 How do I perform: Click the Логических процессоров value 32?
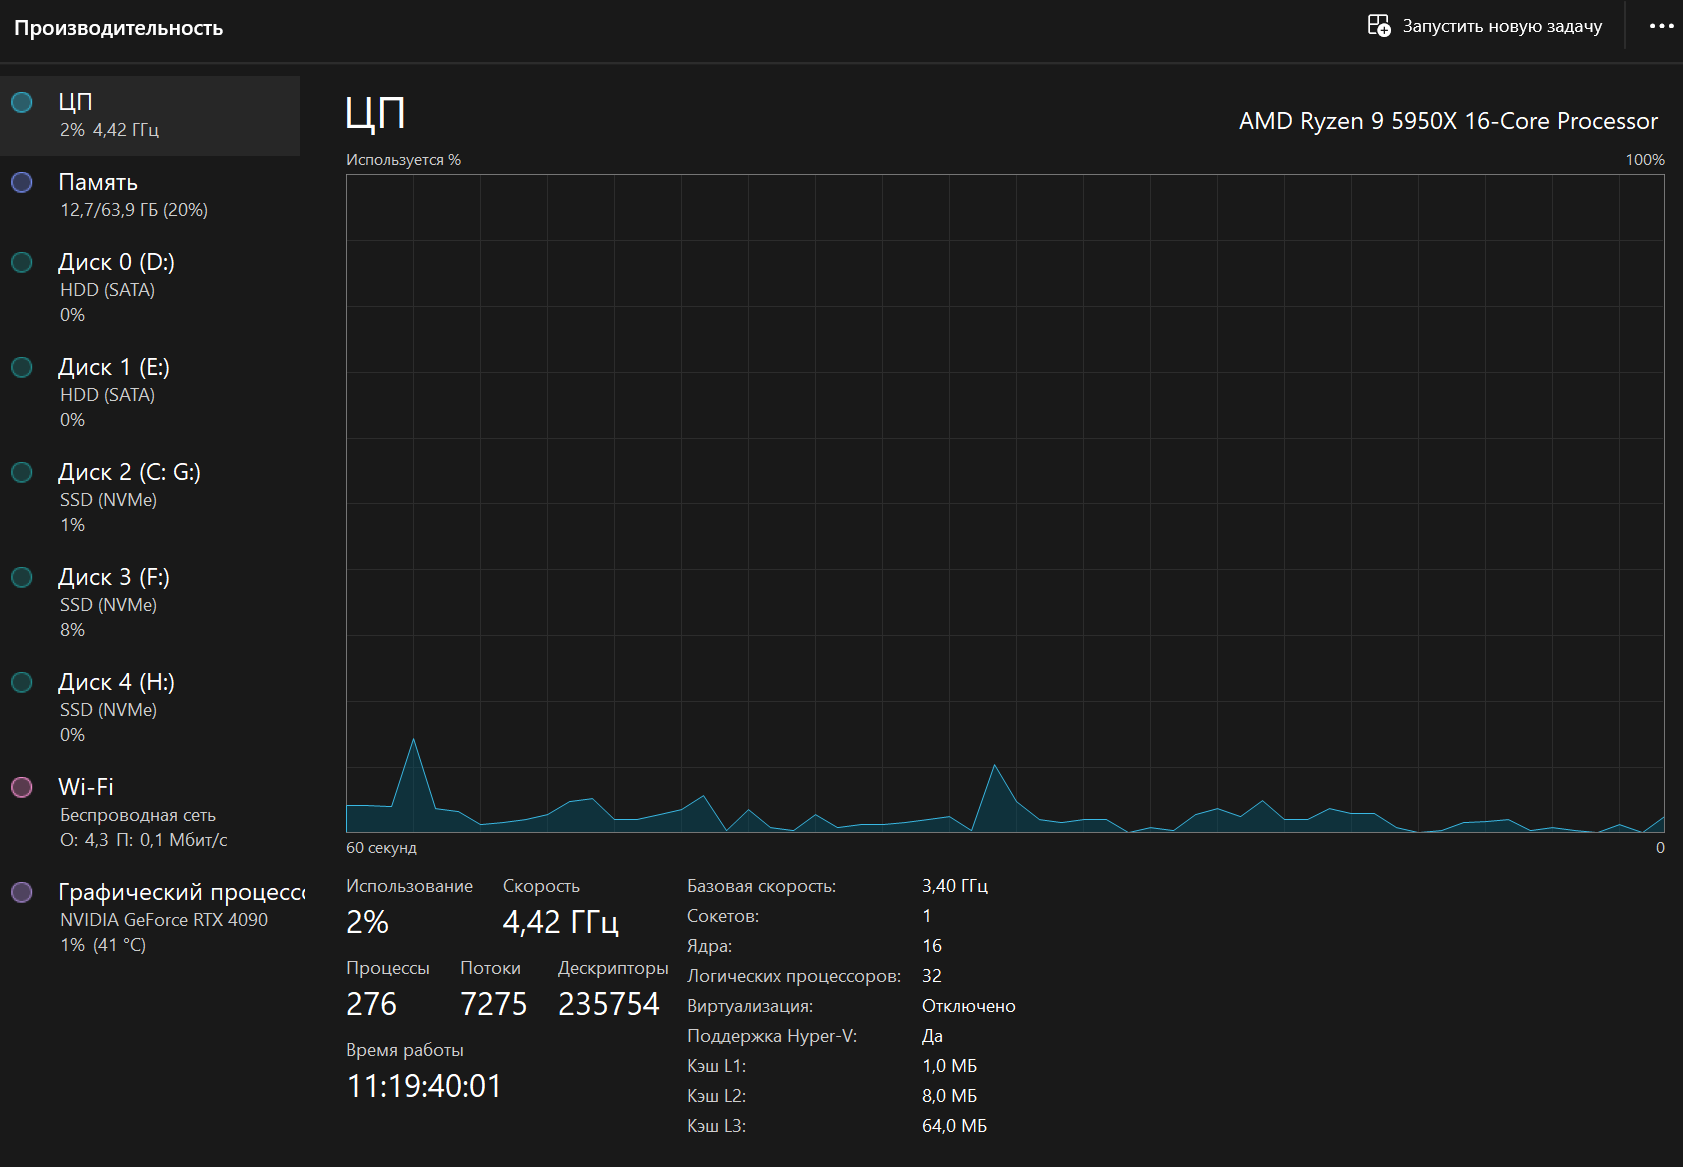pos(932,976)
